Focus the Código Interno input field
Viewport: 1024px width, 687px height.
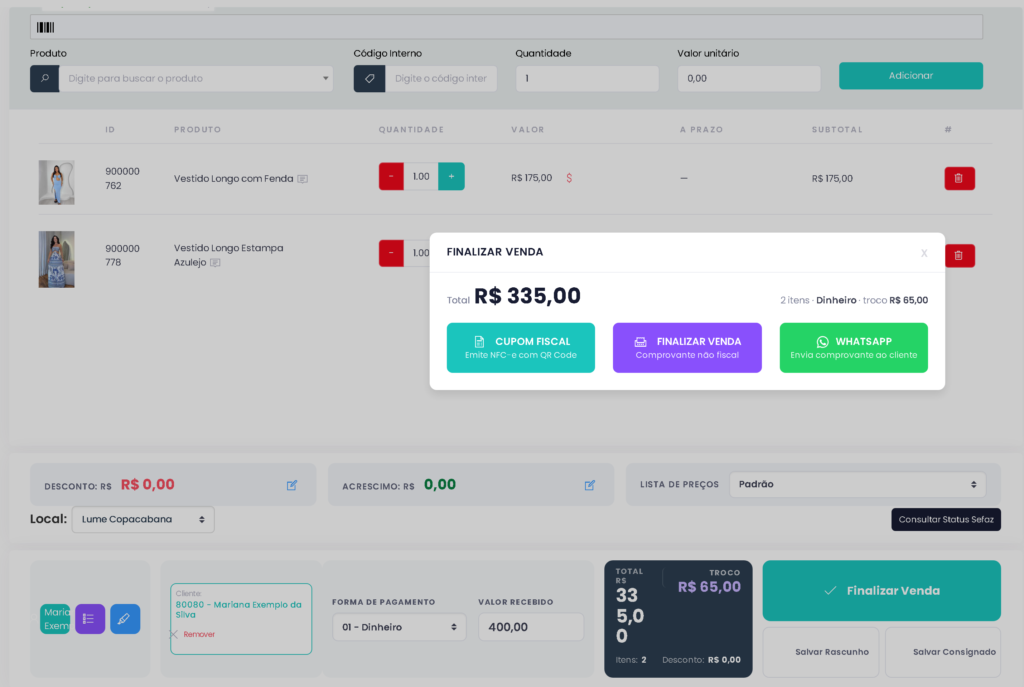click(441, 78)
